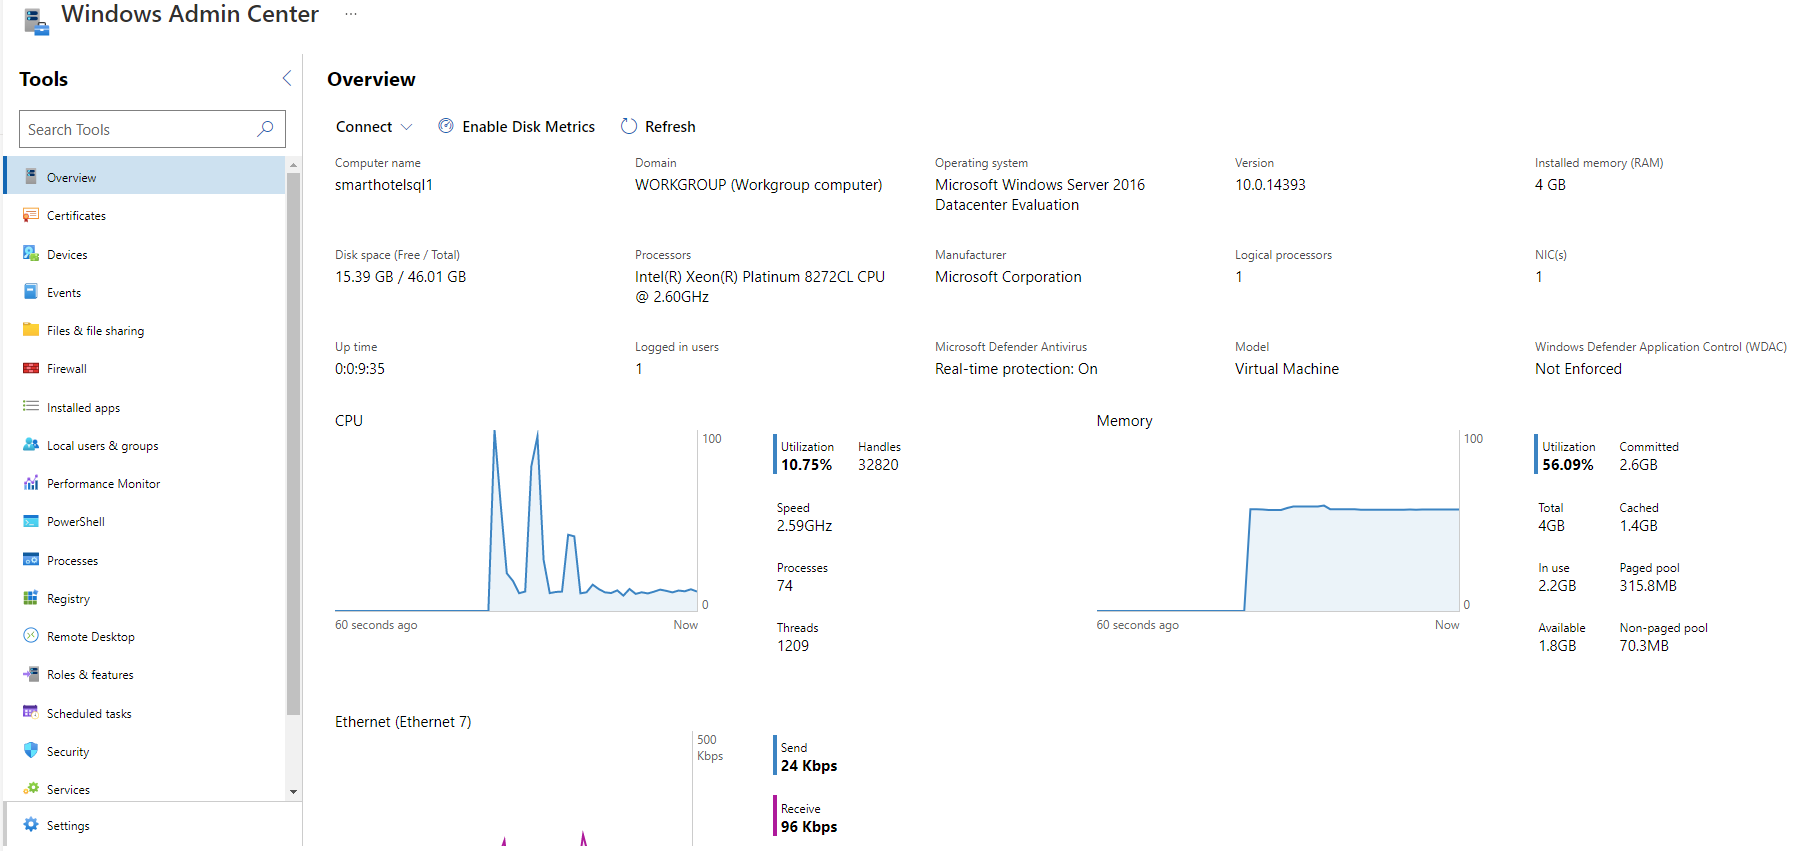This screenshot has width=1793, height=851.
Task: Expand the Connect dropdown arrow
Action: click(x=406, y=127)
